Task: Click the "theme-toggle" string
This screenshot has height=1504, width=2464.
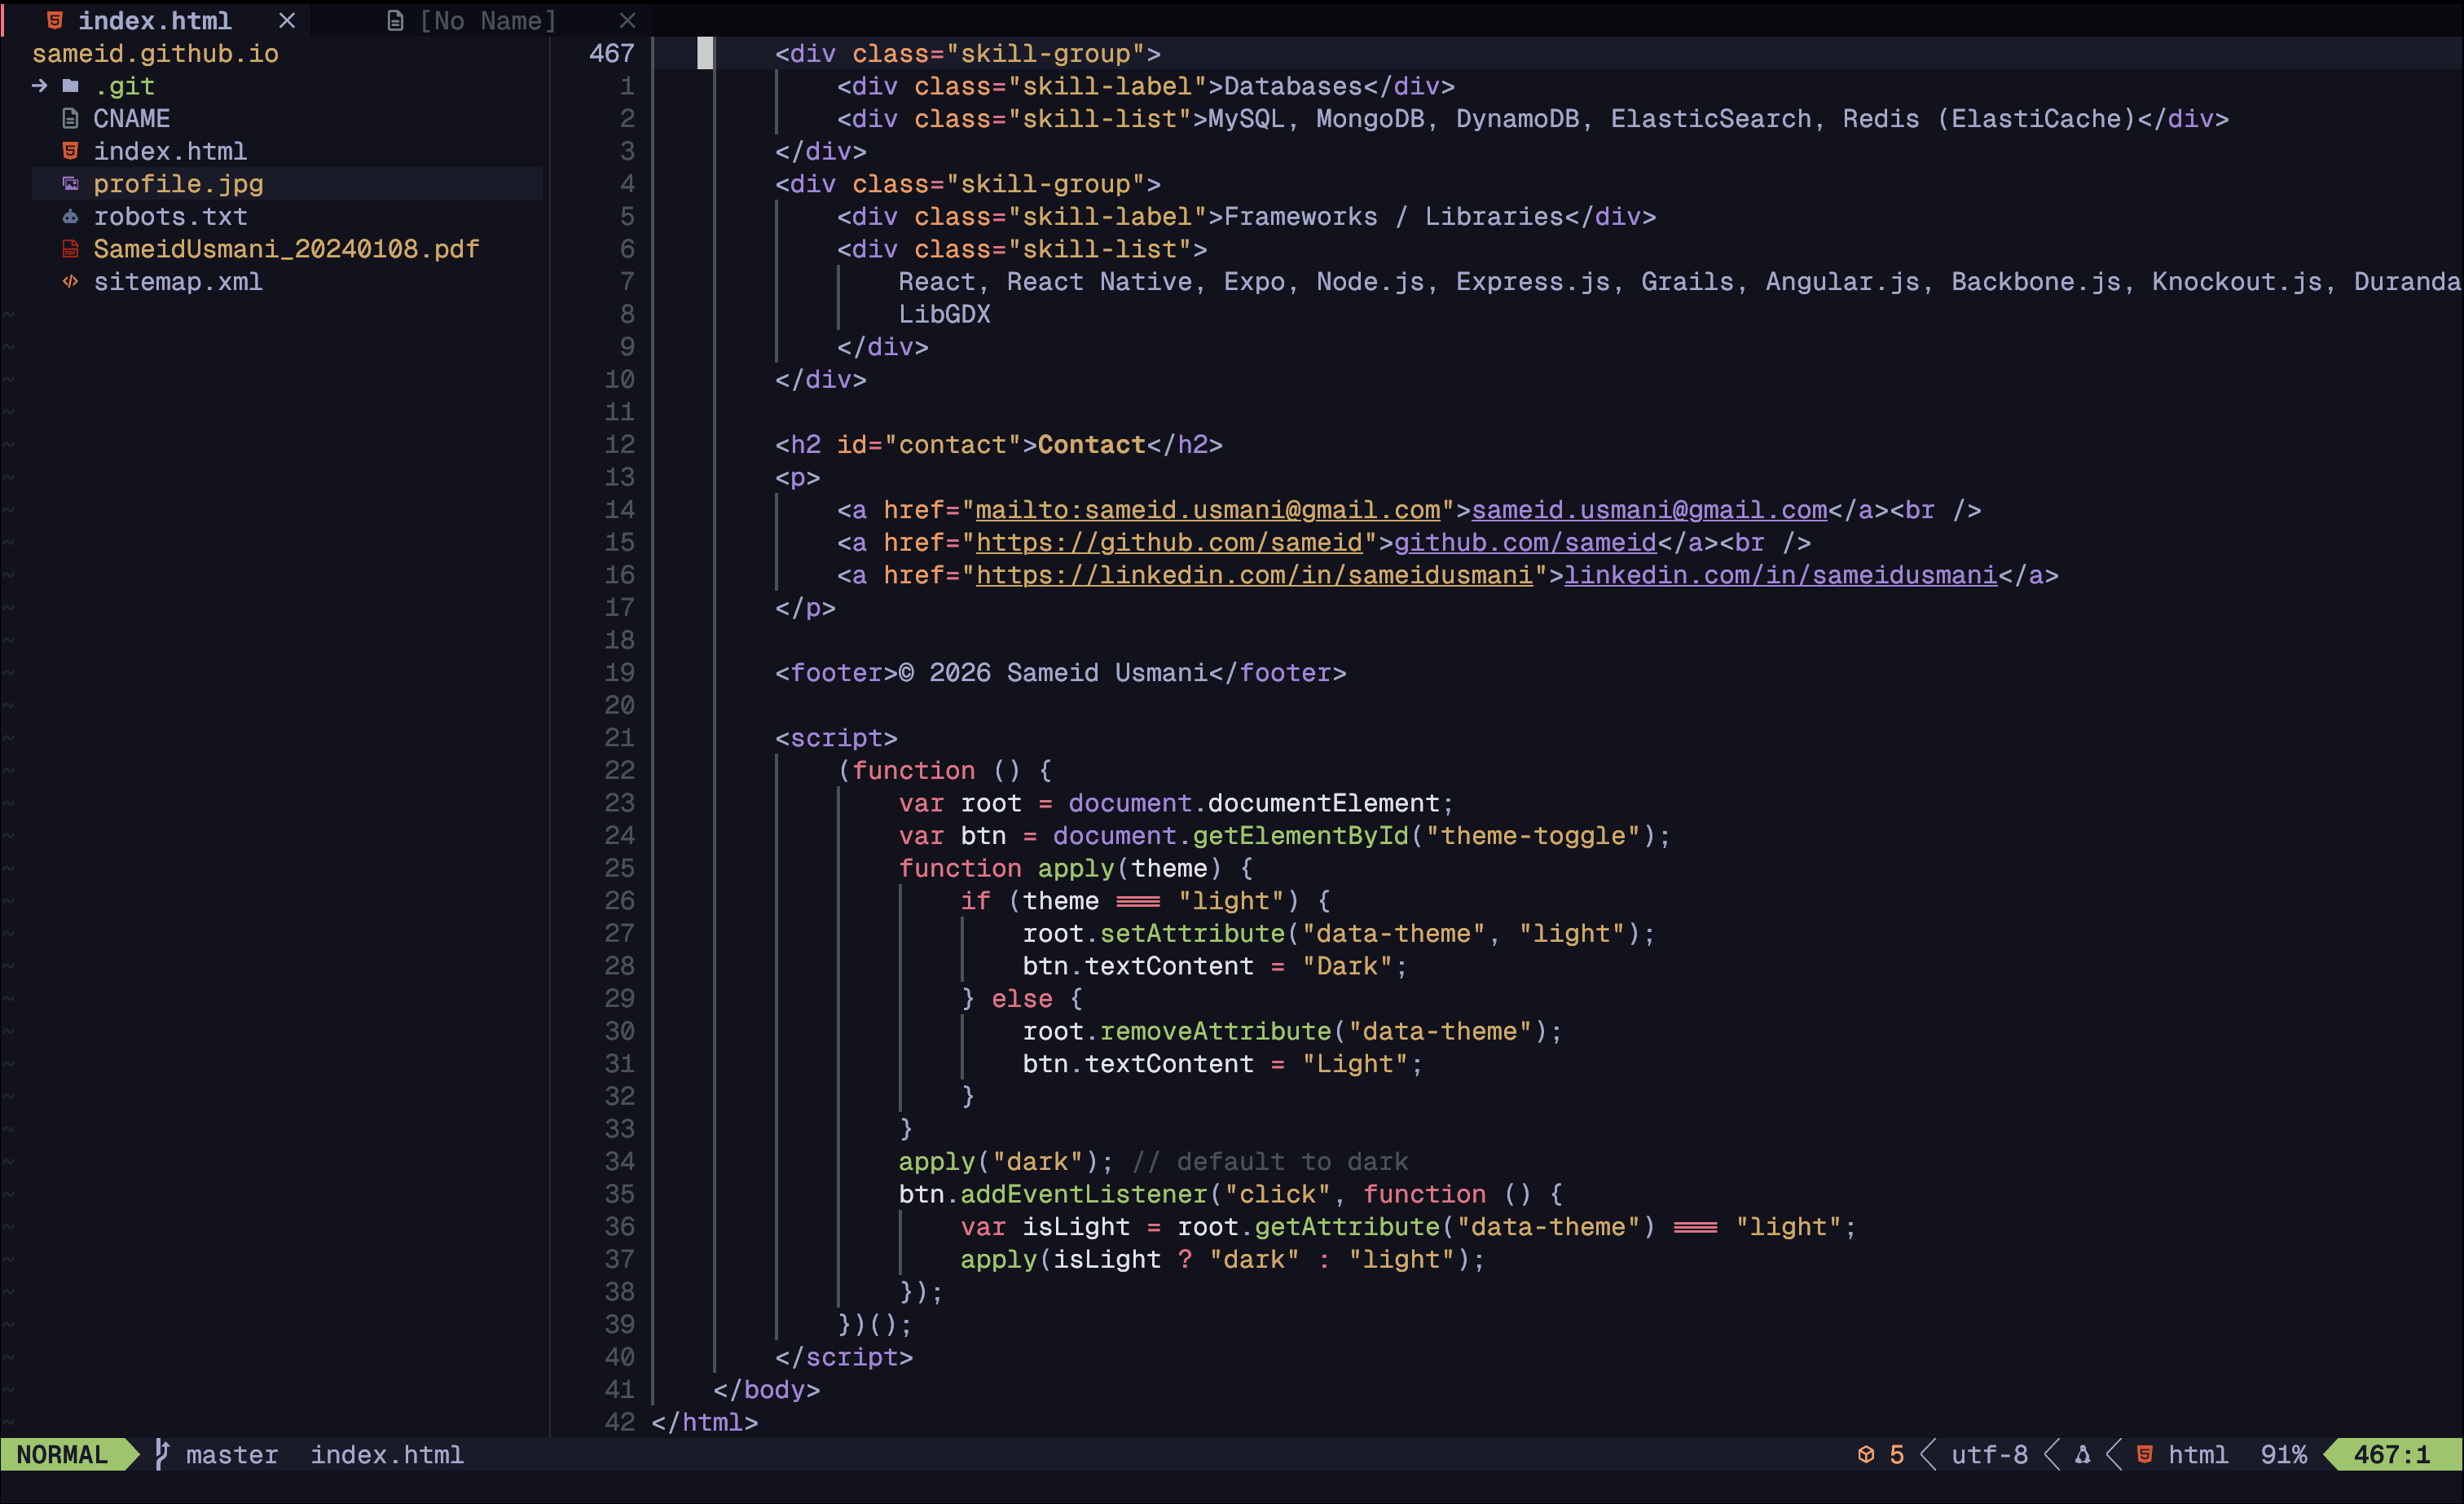Action: (x=1533, y=835)
